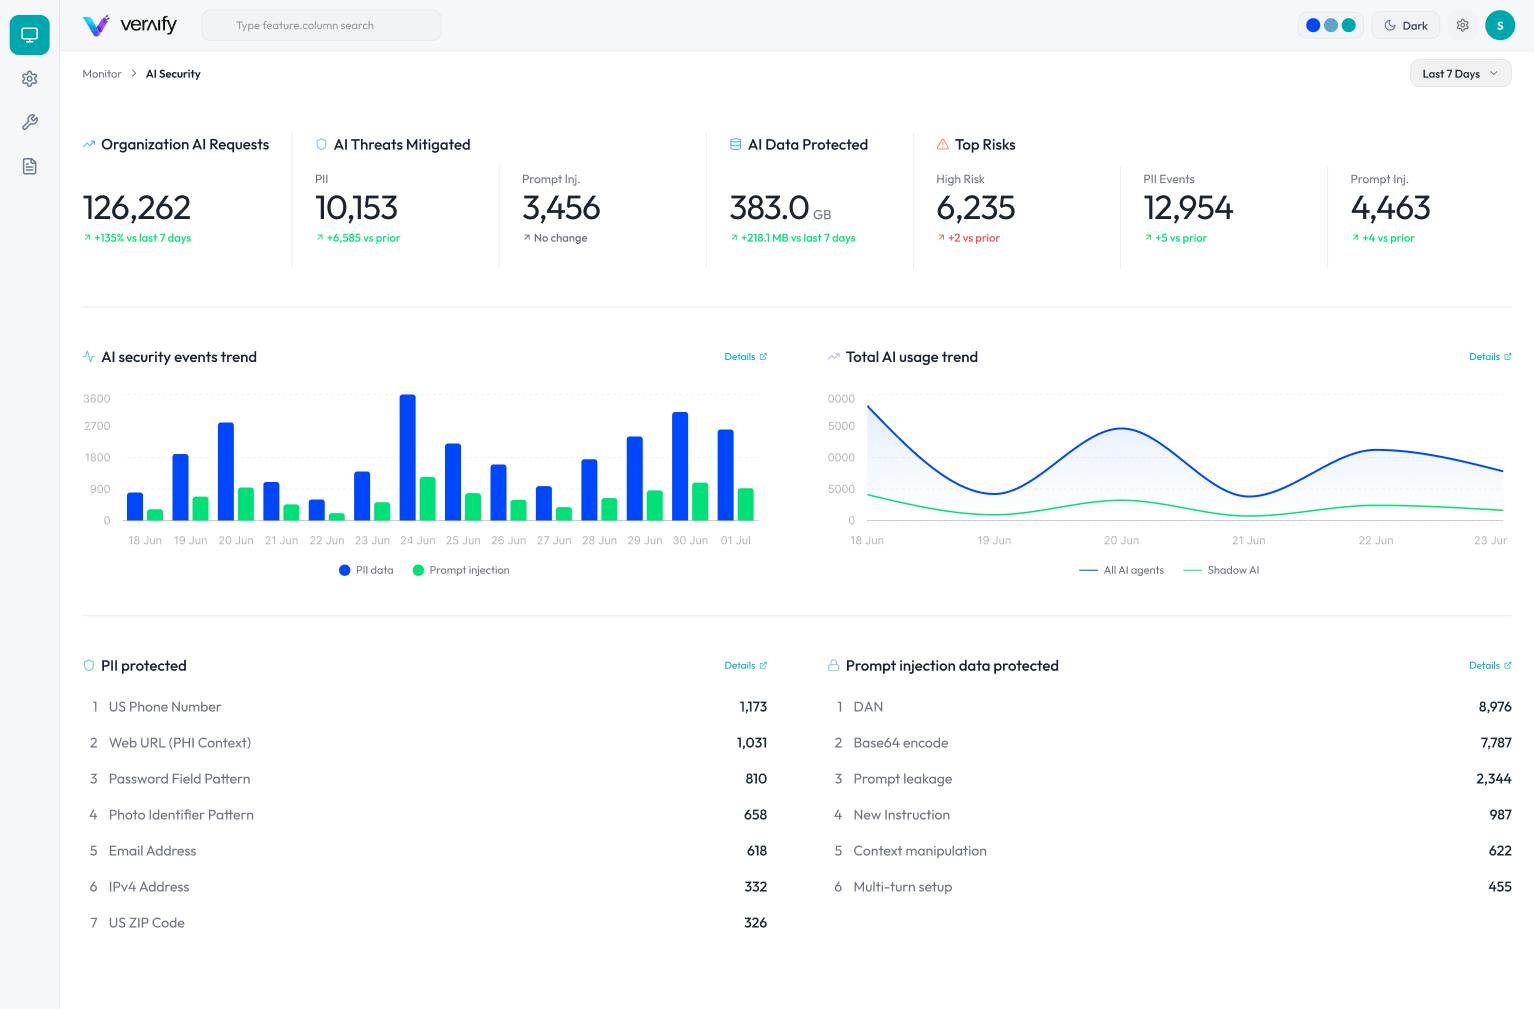Open the settings gear in sidebar
The width and height of the screenshot is (1534, 1009).
(29, 79)
